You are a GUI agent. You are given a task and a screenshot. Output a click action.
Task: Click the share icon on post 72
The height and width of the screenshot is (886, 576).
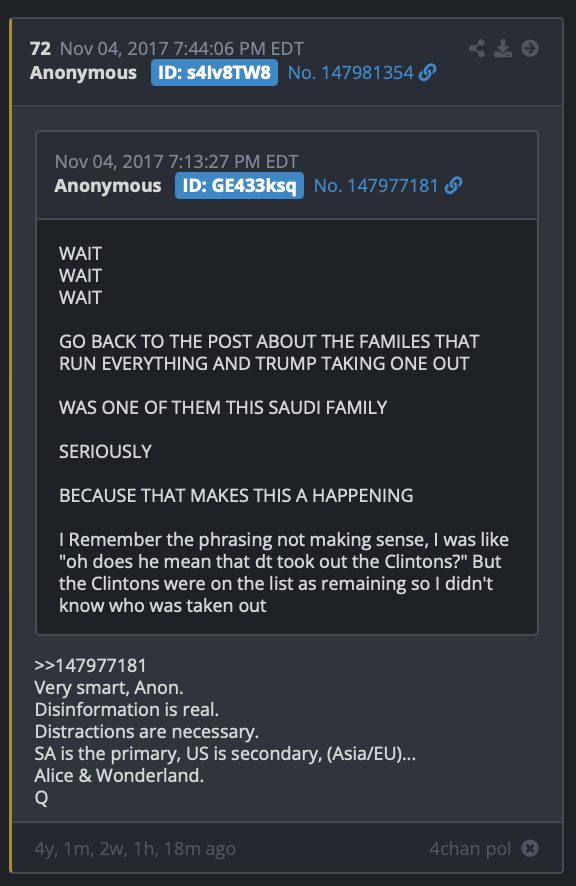click(477, 49)
